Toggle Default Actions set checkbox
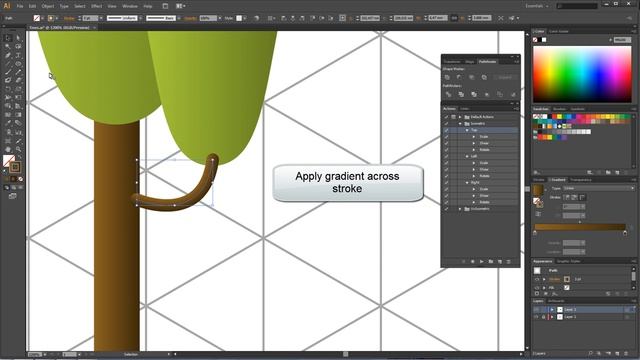Viewport: 640px width, 360px height. point(446,117)
